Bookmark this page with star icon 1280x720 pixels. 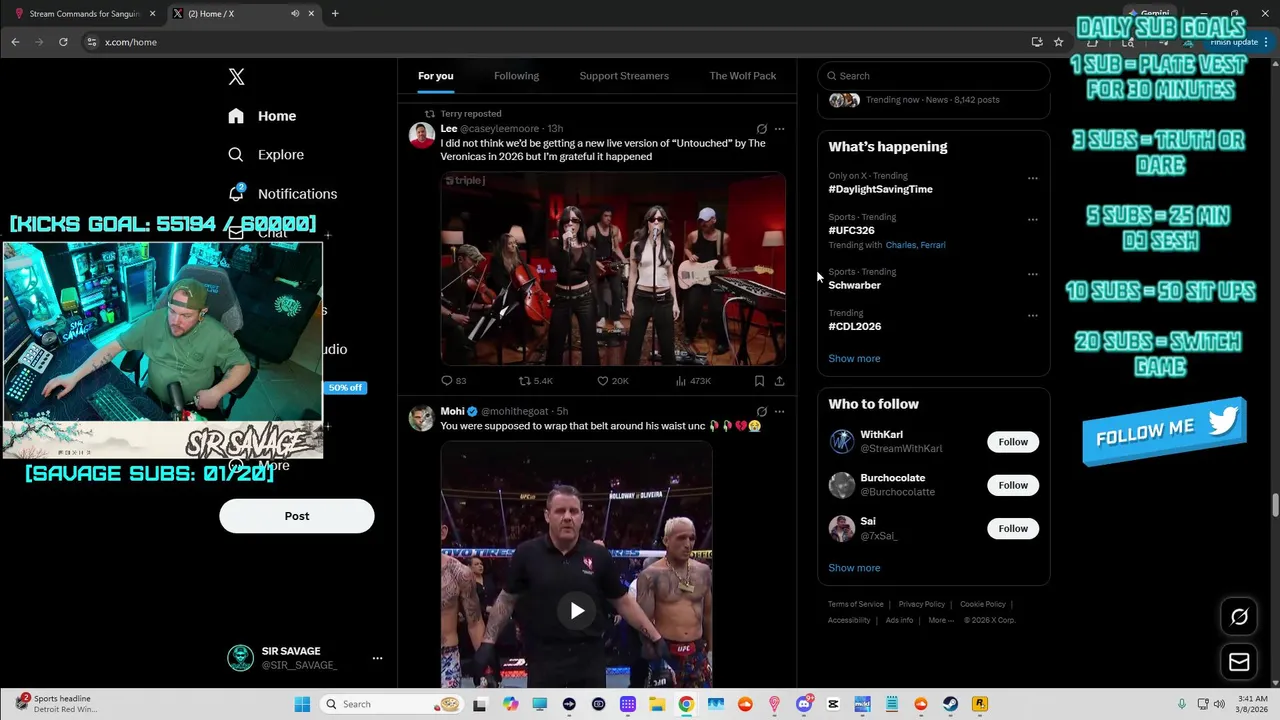coord(1059,42)
